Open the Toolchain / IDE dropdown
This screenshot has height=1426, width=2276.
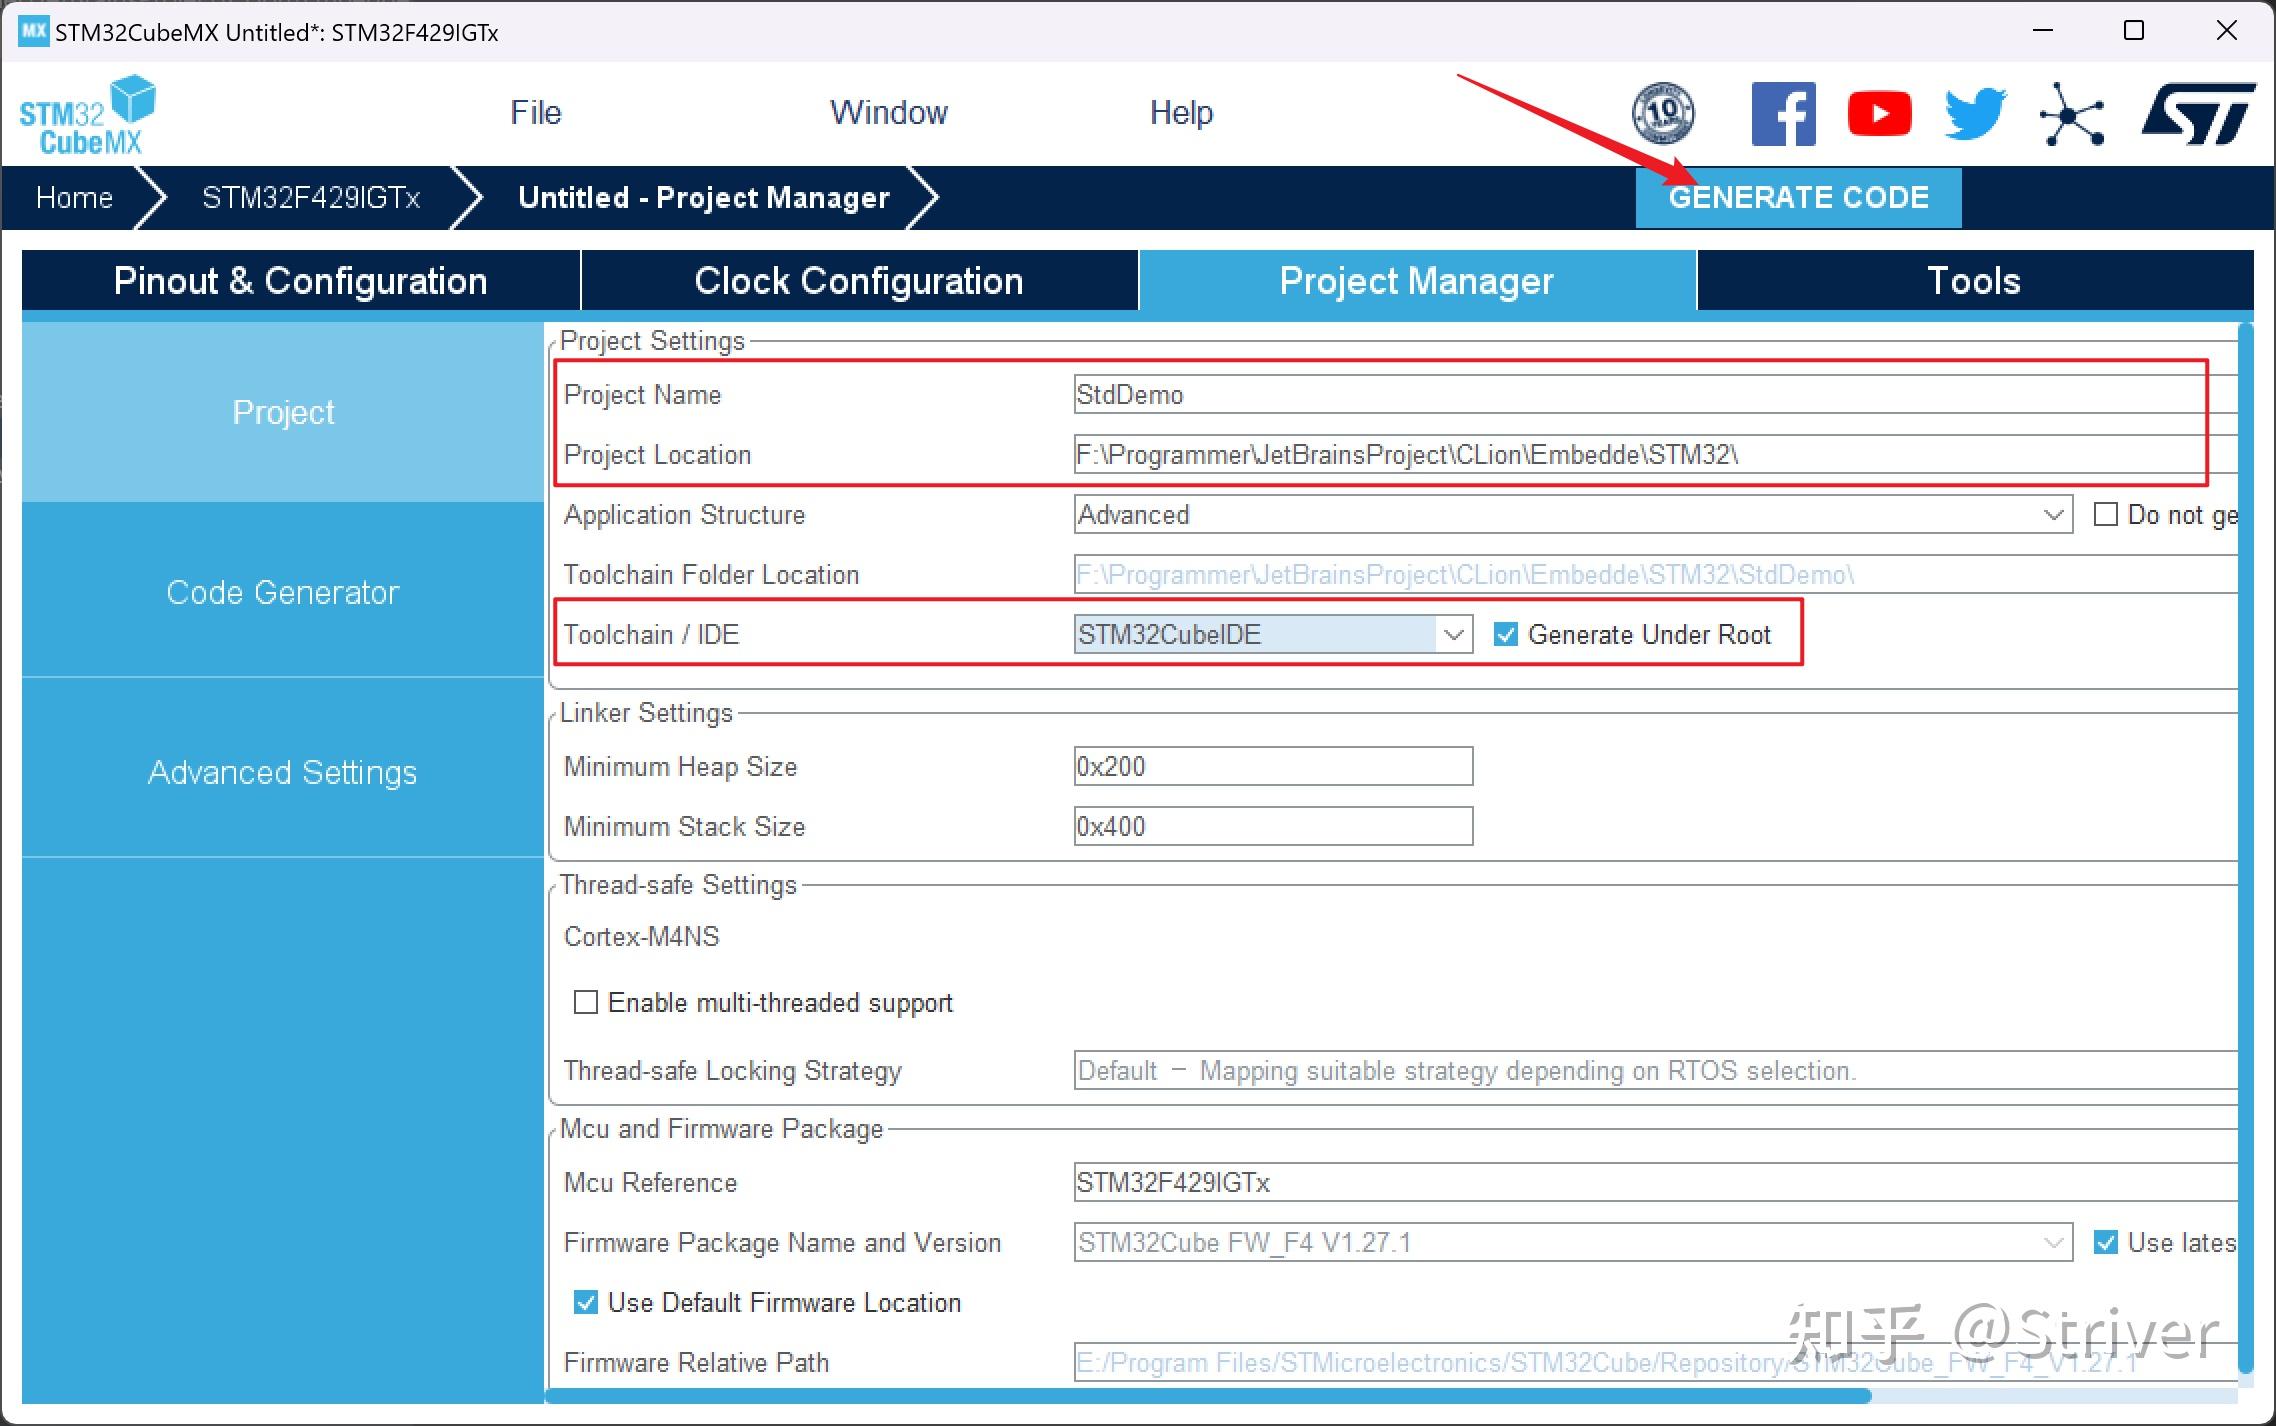coord(1273,634)
